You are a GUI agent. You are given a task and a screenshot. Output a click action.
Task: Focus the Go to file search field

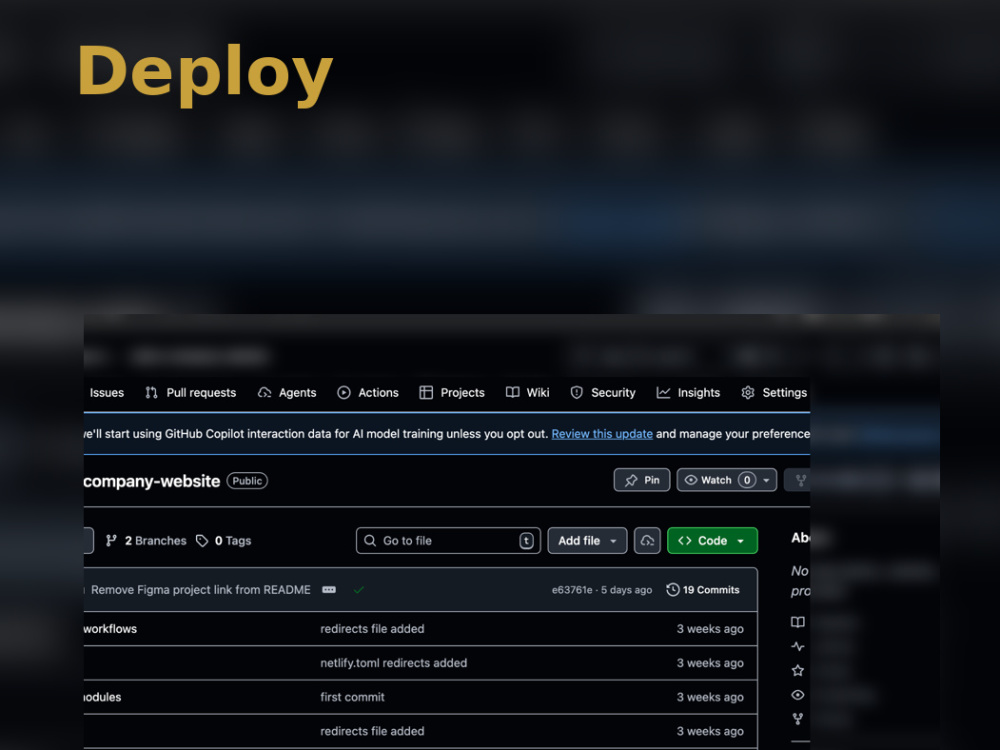click(x=448, y=541)
